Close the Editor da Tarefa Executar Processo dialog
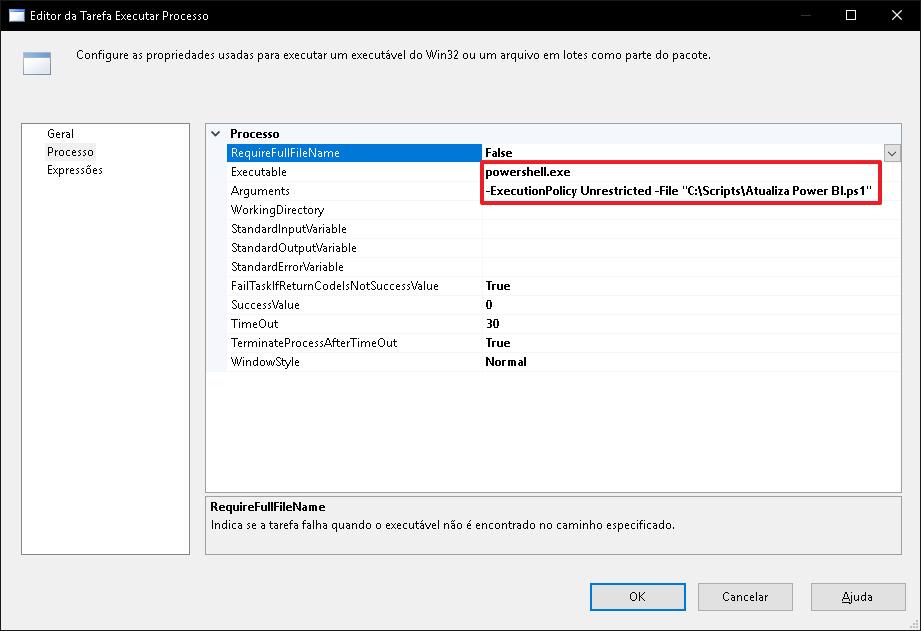921x631 pixels. coord(896,15)
